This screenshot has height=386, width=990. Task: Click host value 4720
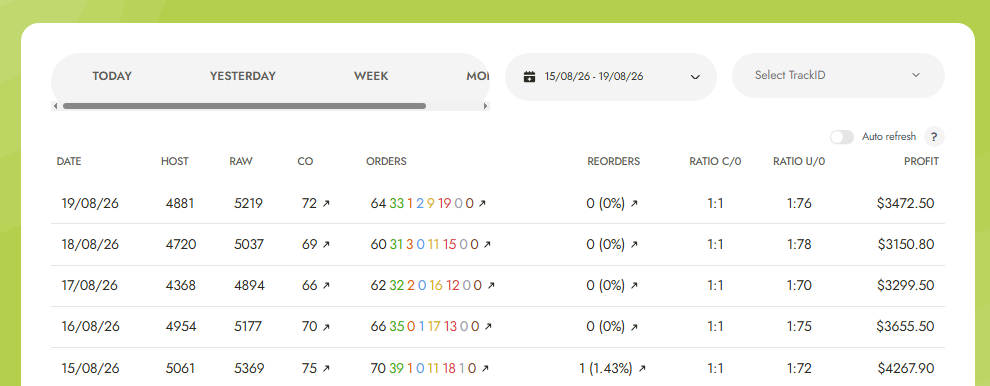181,244
